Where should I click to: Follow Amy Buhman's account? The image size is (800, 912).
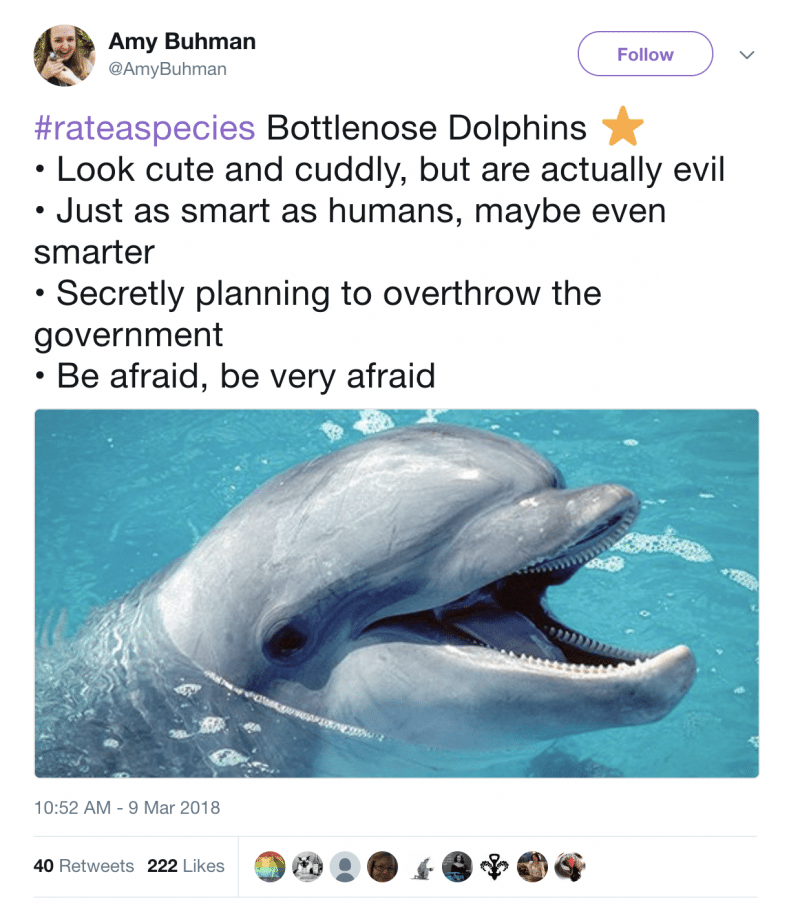point(645,54)
